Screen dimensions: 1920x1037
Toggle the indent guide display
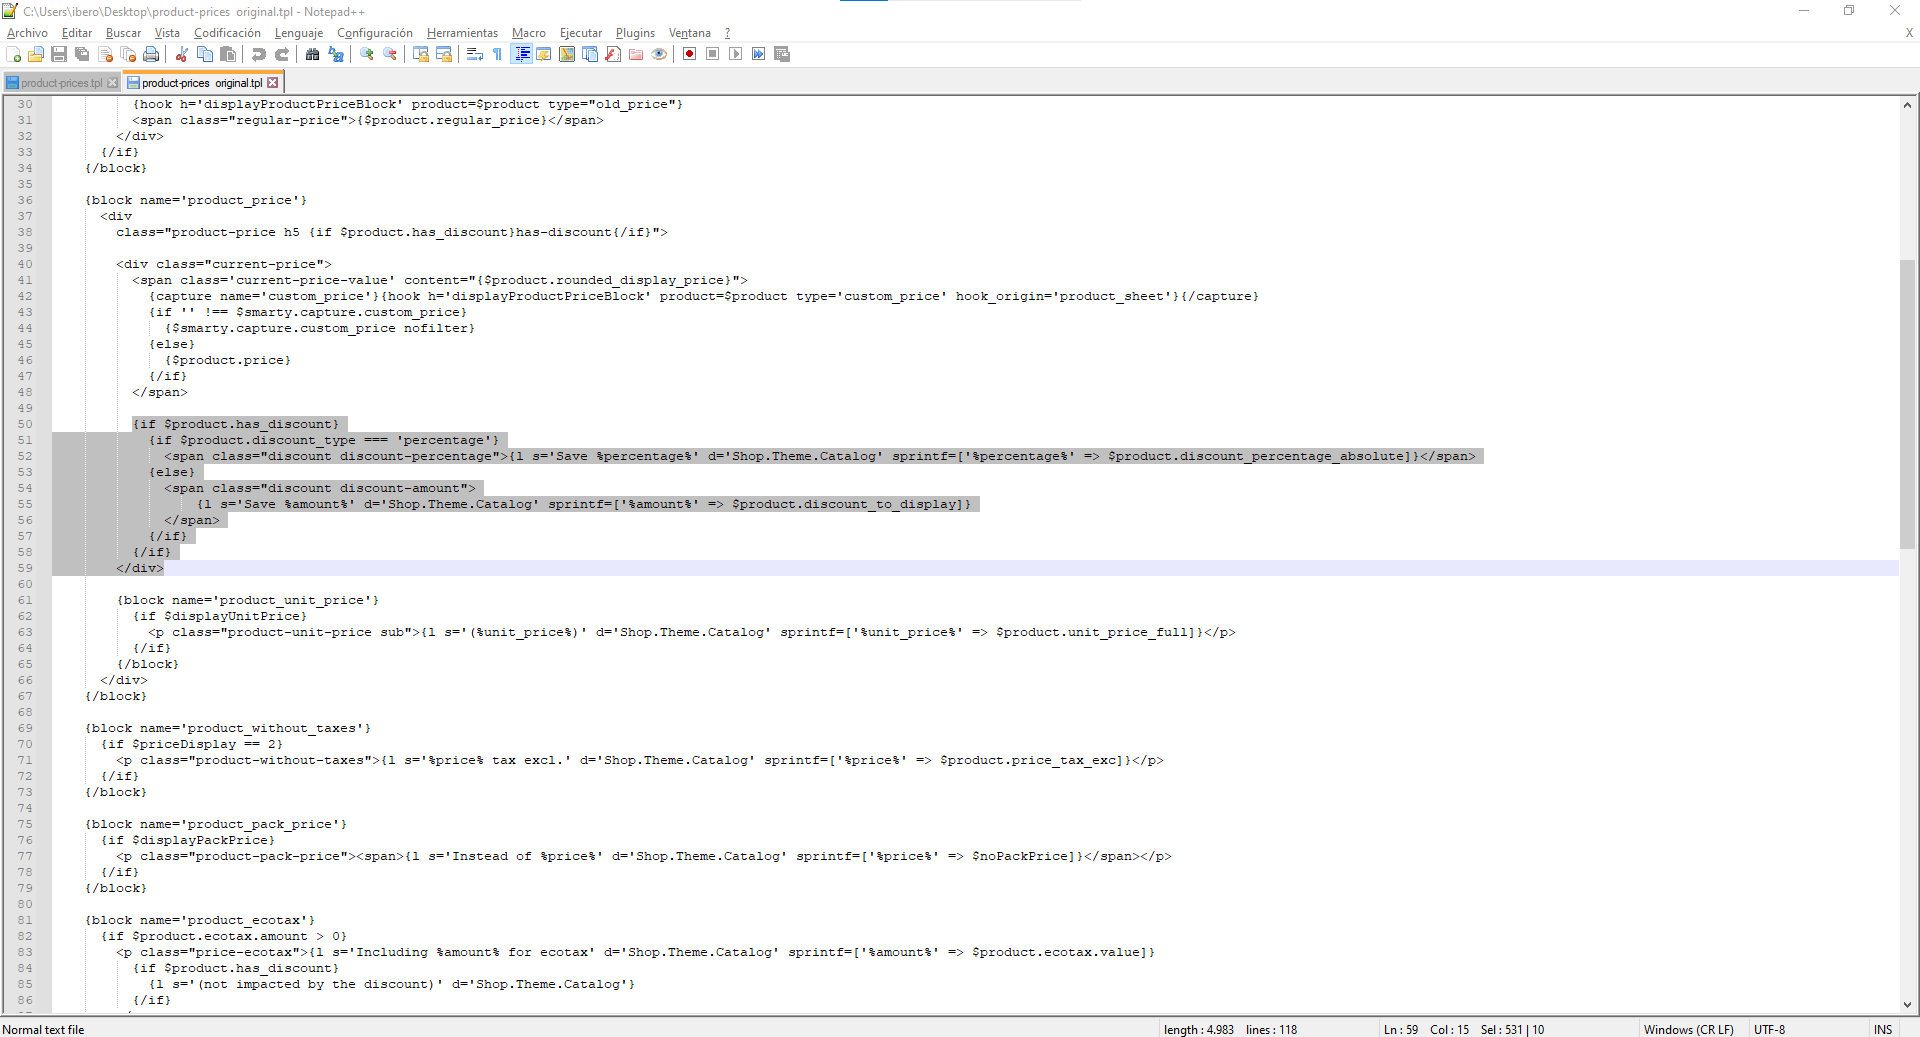[521, 54]
